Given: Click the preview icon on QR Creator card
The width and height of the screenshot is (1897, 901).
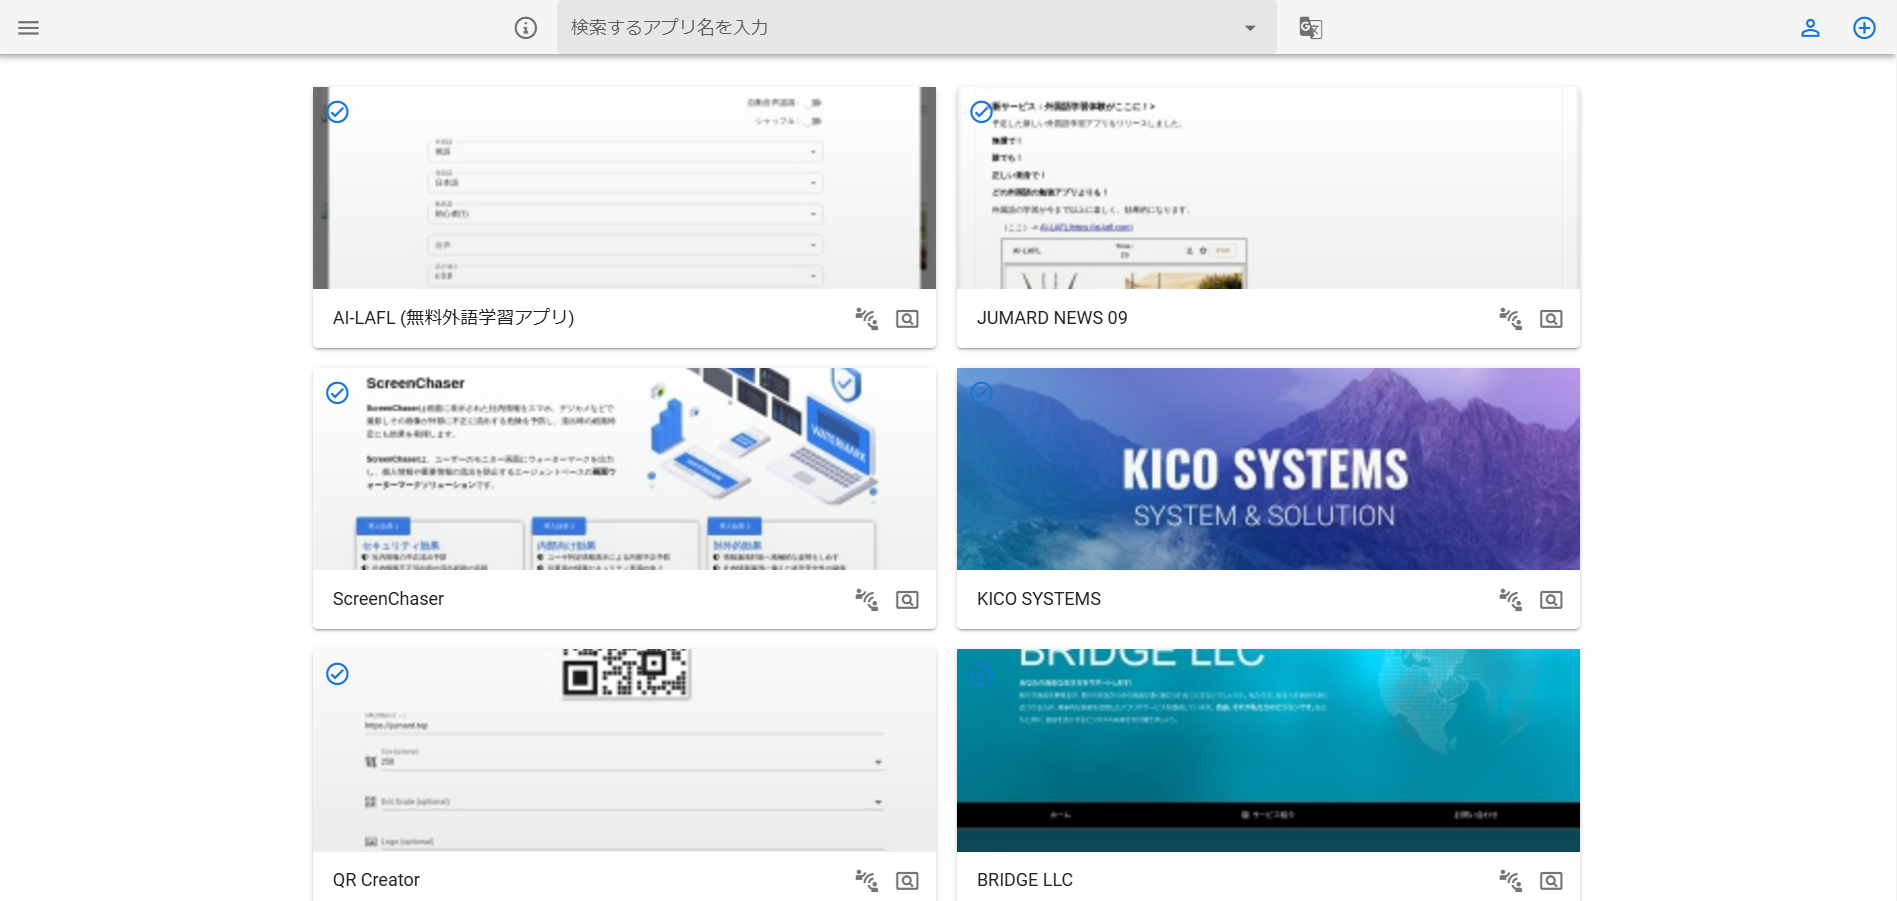Looking at the screenshot, I should [x=907, y=881].
